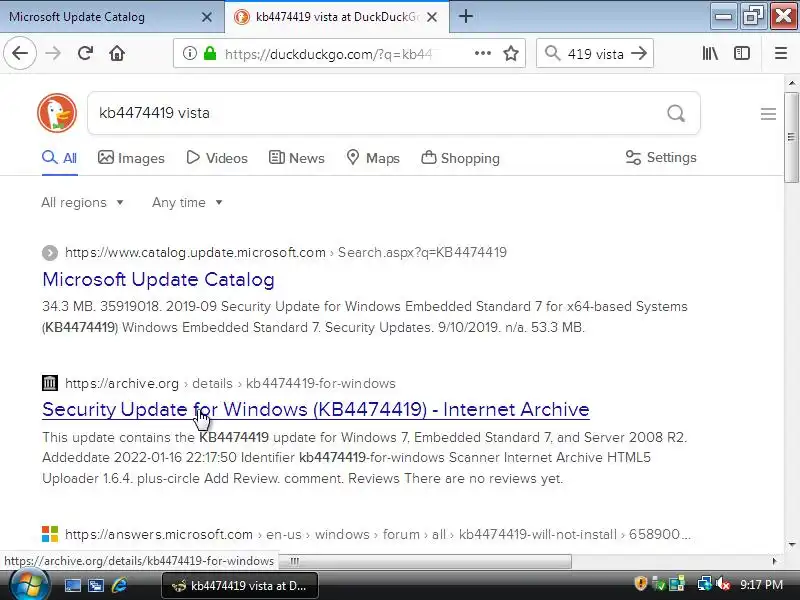The height and width of the screenshot is (600, 800).
Task: Close the DuckDuckGo search tab
Action: pyautogui.click(x=432, y=17)
